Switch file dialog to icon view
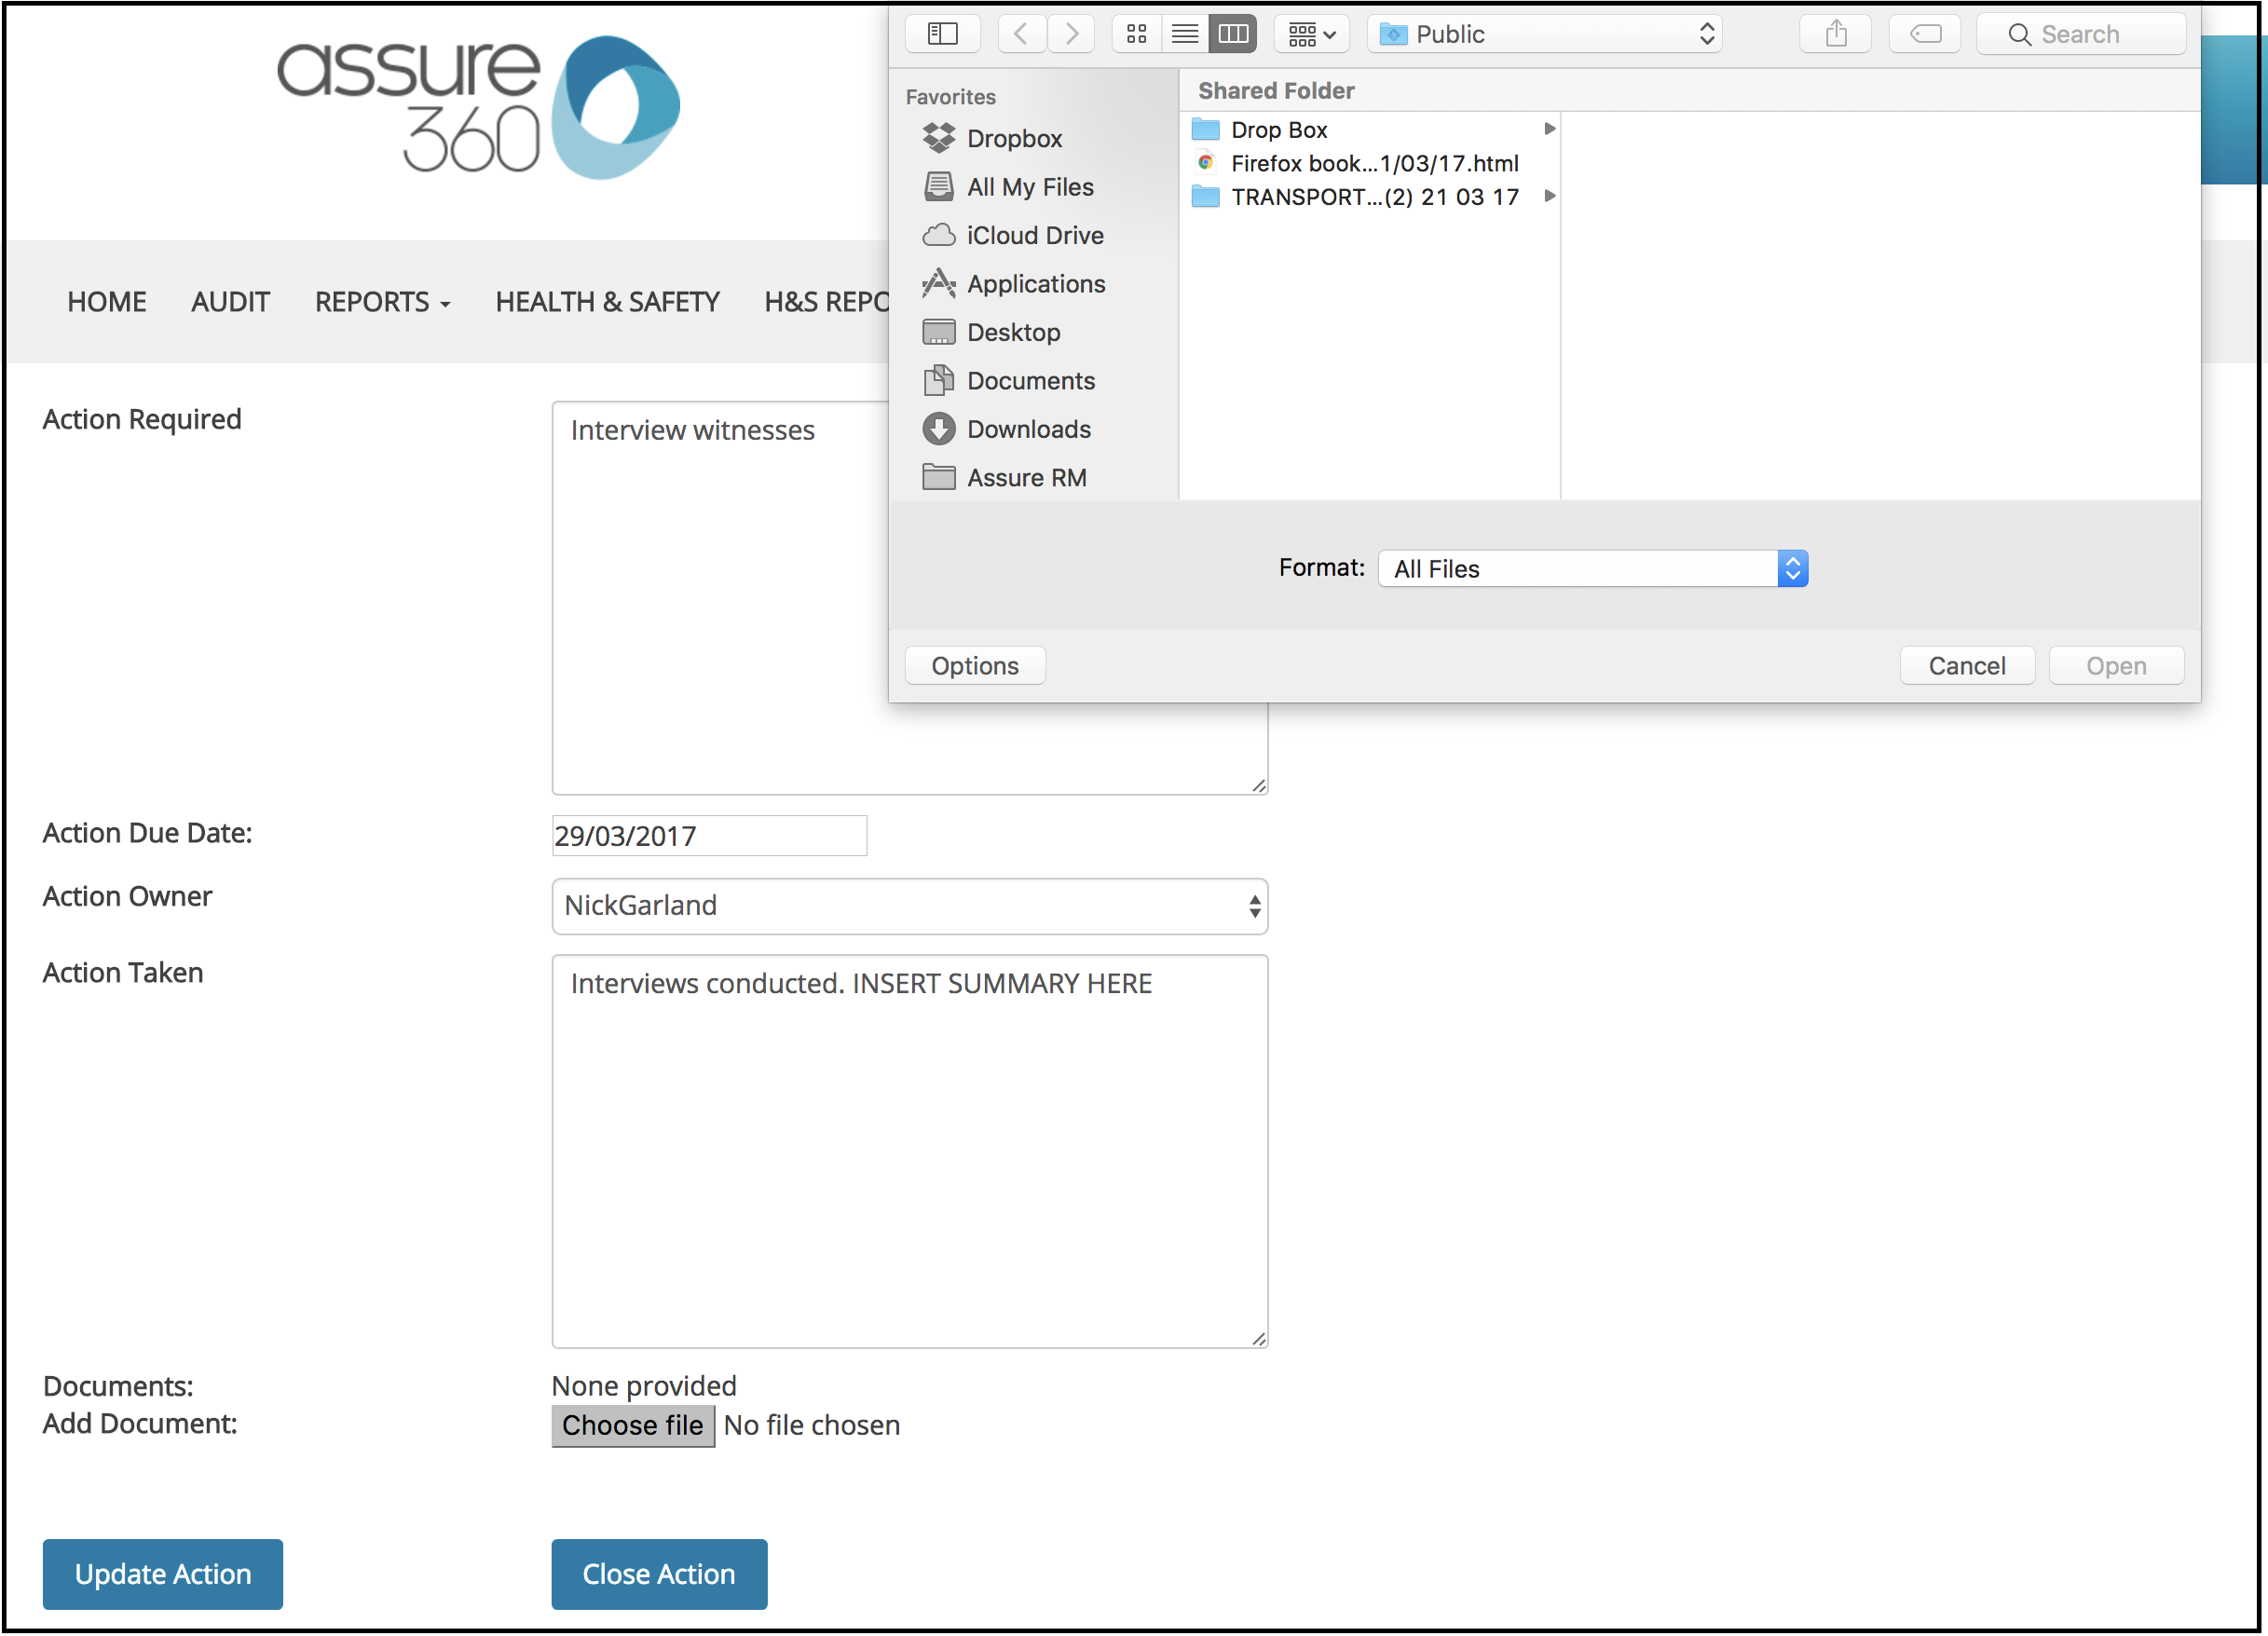 coord(1136,34)
